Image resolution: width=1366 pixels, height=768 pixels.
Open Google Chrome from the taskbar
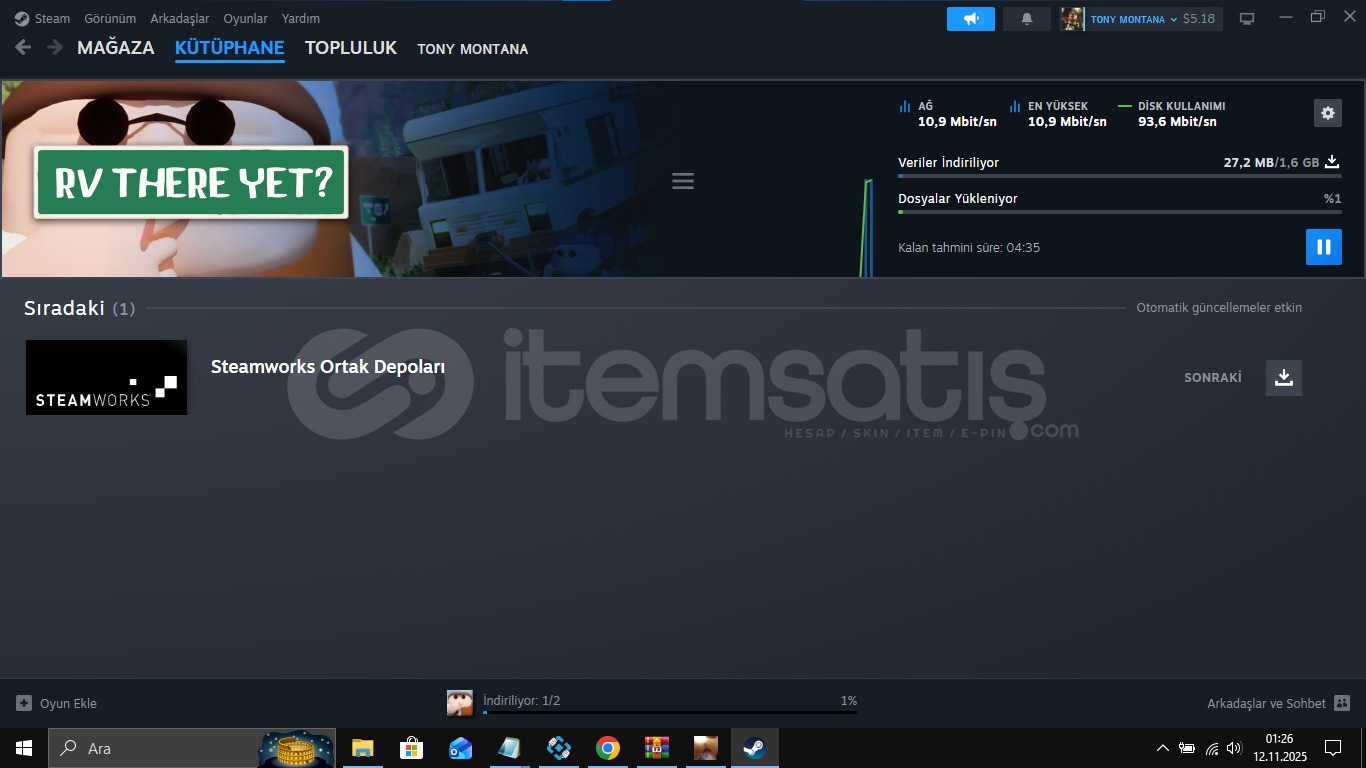click(607, 748)
